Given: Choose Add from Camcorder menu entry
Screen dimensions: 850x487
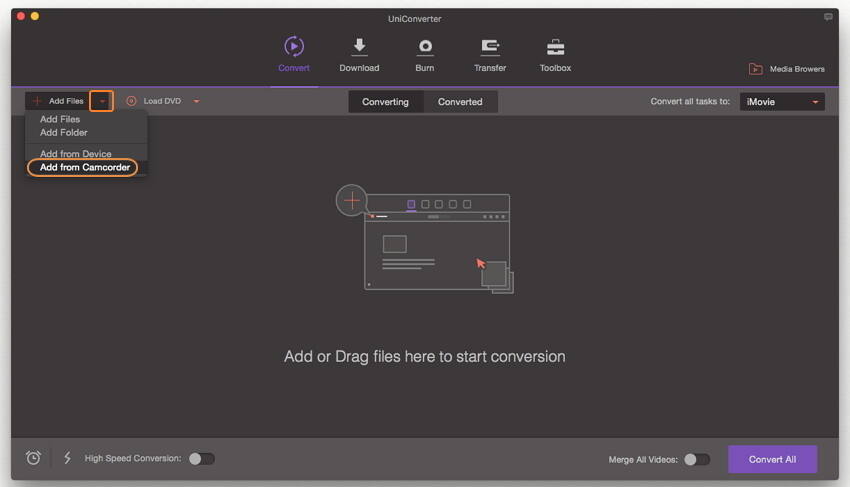Looking at the screenshot, I should [85, 167].
